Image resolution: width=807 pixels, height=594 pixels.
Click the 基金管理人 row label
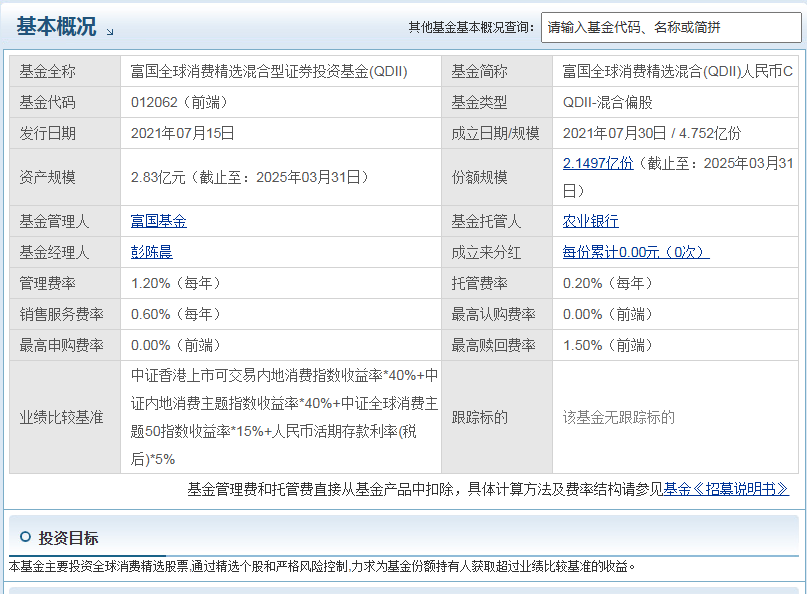[x=55, y=221]
